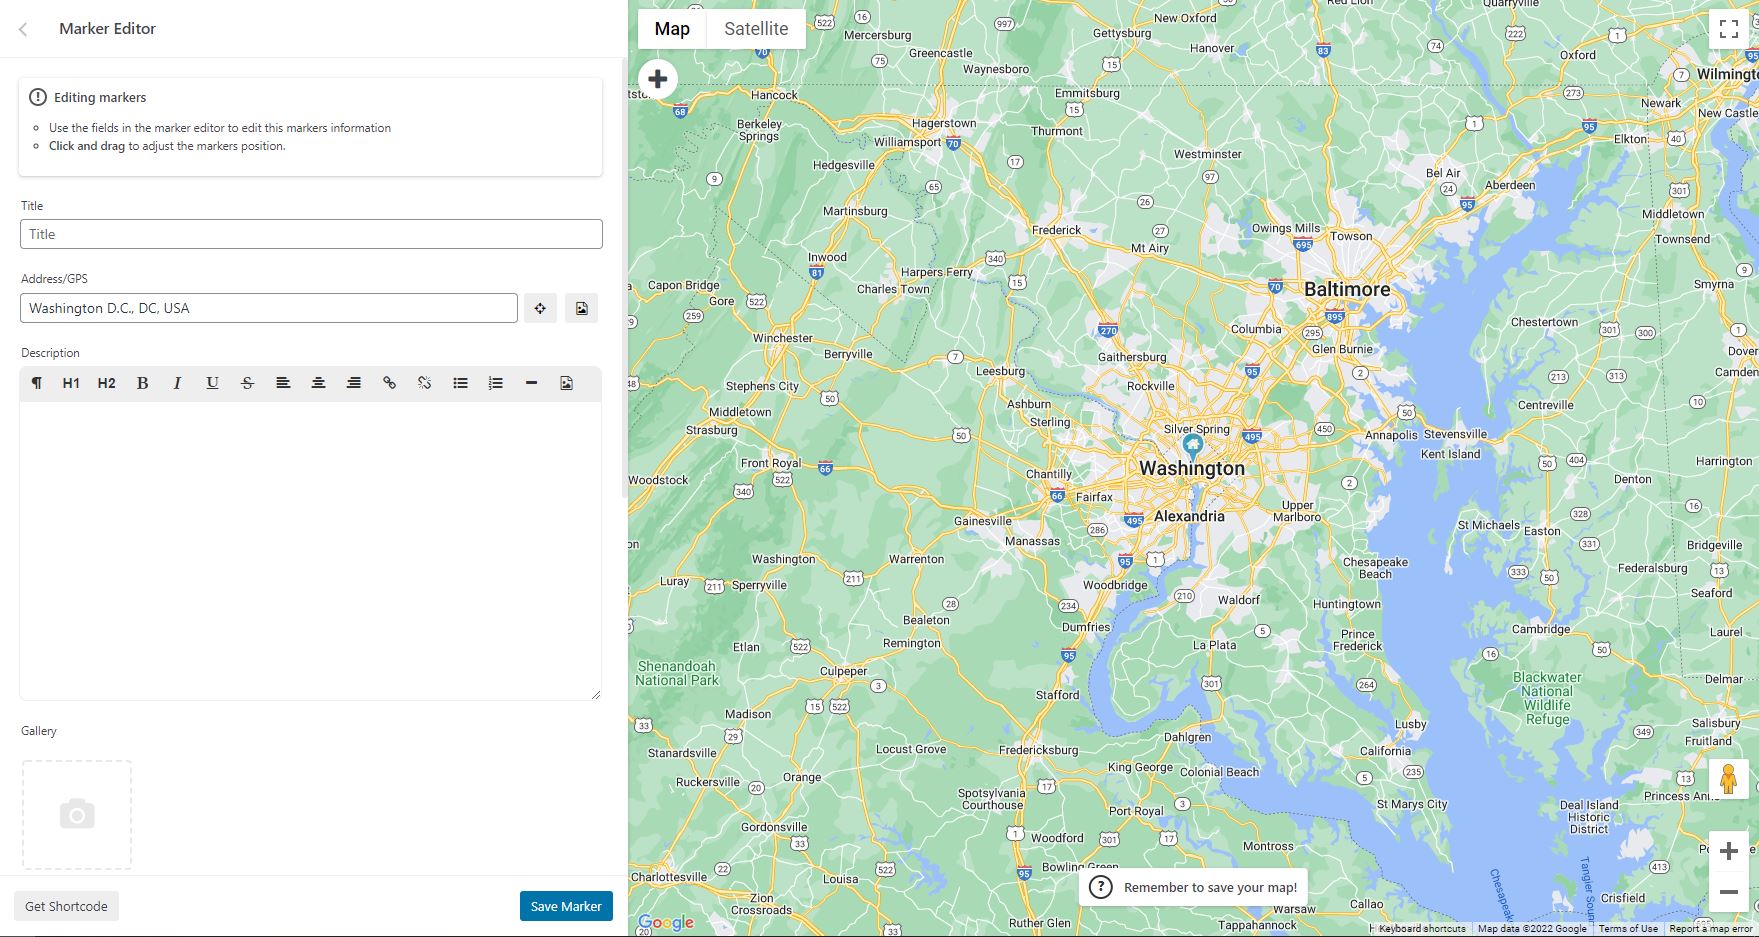The width and height of the screenshot is (1759, 937).
Task: Click the Frederick label on the map
Action: pyautogui.click(x=1056, y=230)
